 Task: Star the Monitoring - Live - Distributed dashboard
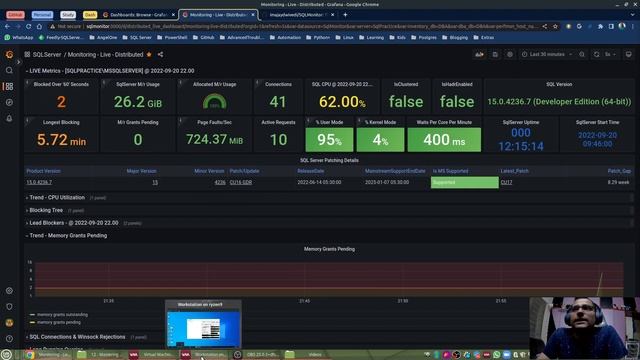[149, 54]
